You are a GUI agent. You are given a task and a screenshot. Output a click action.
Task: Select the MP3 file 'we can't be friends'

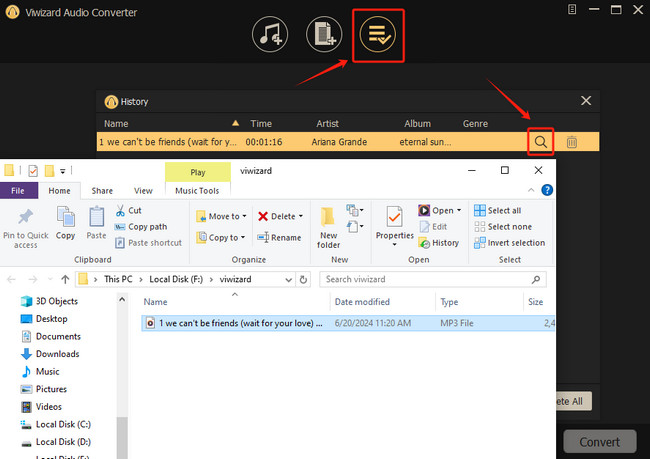pyautogui.click(x=348, y=323)
